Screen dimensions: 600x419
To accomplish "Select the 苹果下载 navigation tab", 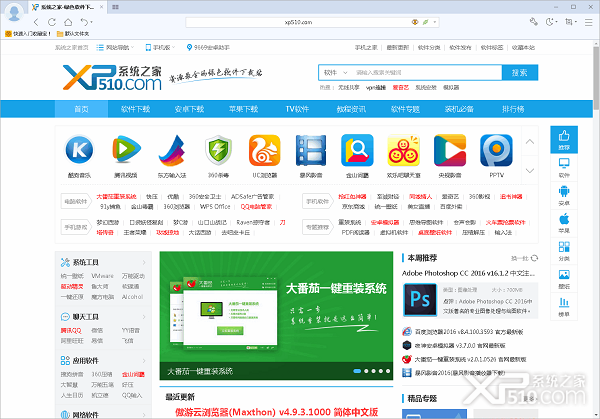I will click(243, 109).
